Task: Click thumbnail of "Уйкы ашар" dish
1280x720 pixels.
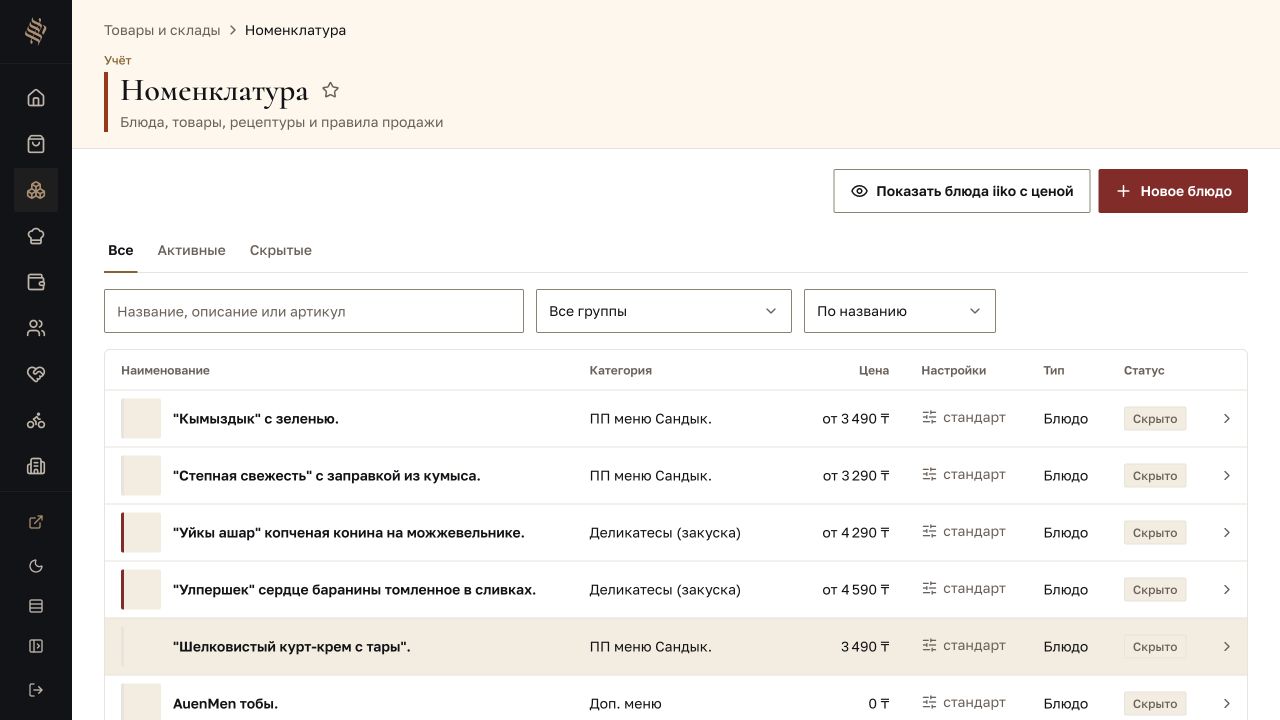Action: (141, 533)
